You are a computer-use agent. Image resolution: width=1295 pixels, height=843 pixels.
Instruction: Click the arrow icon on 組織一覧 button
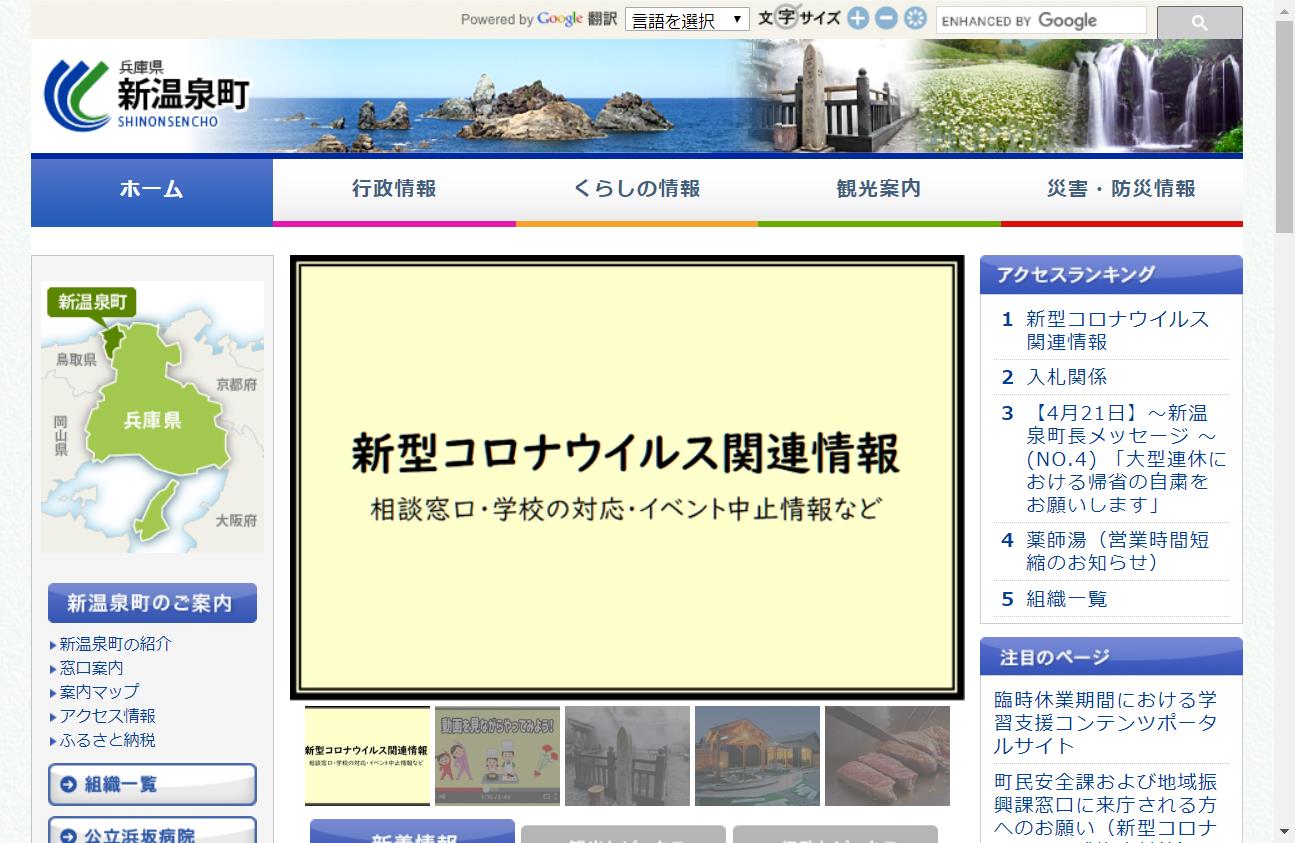pyautogui.click(x=67, y=784)
